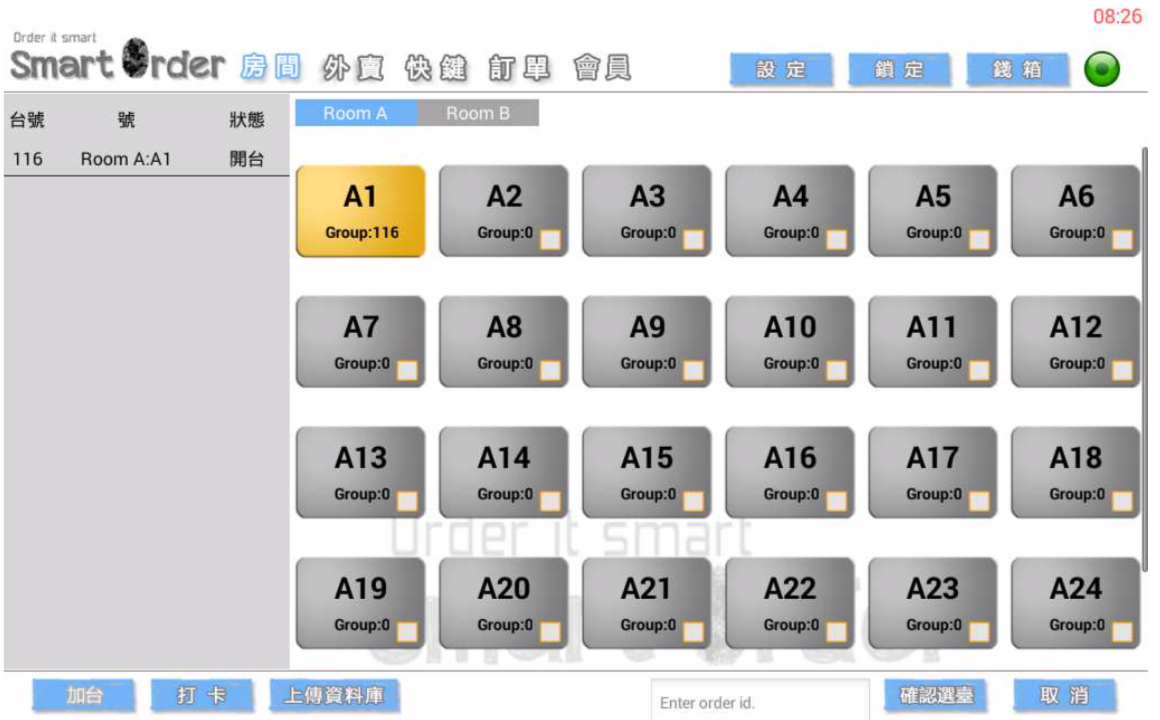Tick the checkbox on table A9
The height and width of the screenshot is (720, 1160).
pyautogui.click(x=693, y=370)
